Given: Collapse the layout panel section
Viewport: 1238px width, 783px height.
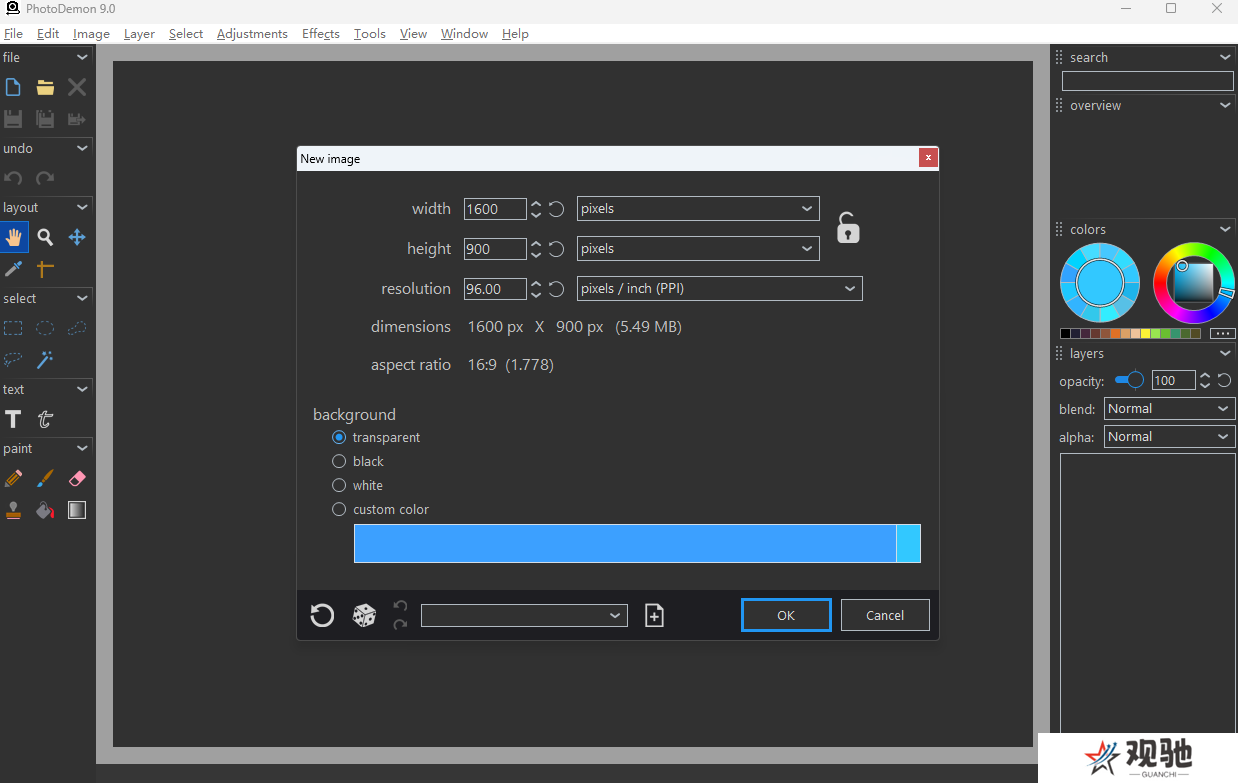Looking at the screenshot, I should [x=82, y=207].
